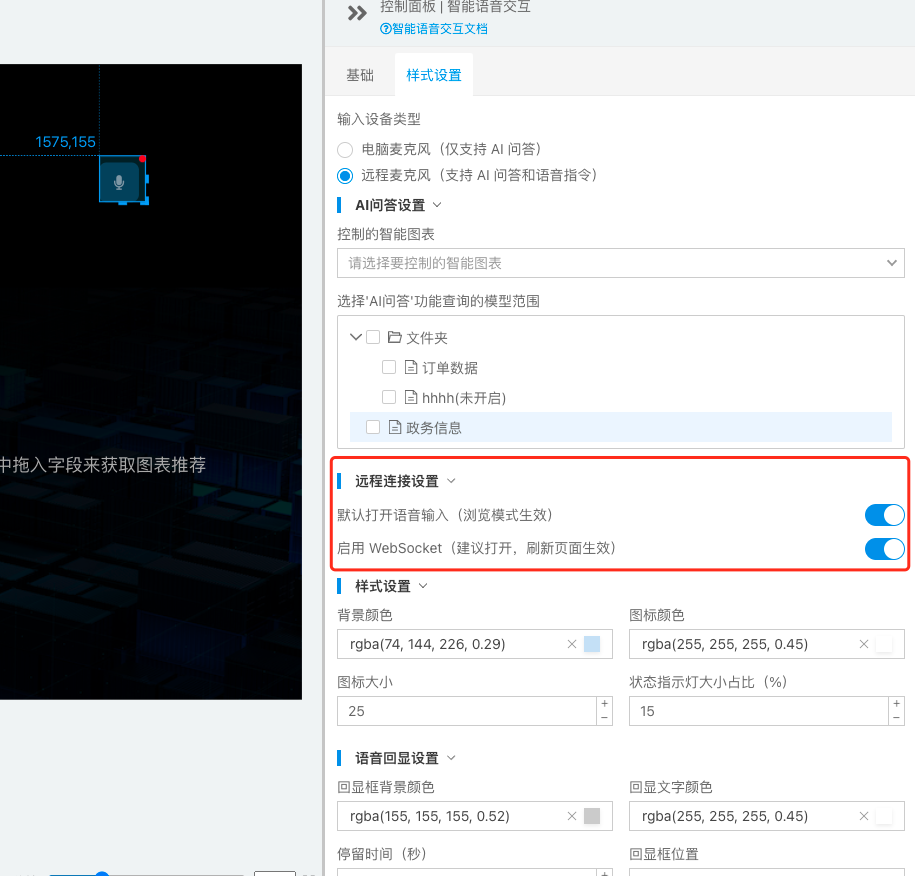
Task: Increase 图标大小 with the plus stepper
Action: [605, 704]
